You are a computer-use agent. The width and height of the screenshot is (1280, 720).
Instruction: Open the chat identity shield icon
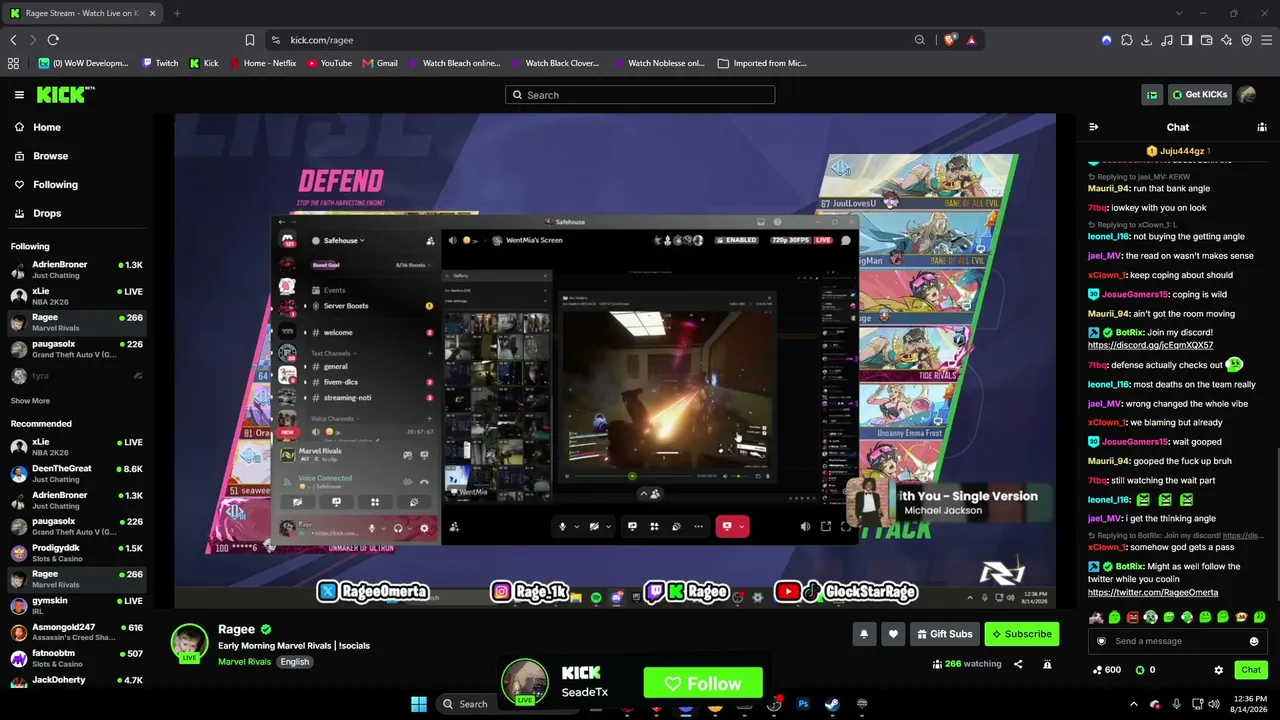pos(1101,641)
